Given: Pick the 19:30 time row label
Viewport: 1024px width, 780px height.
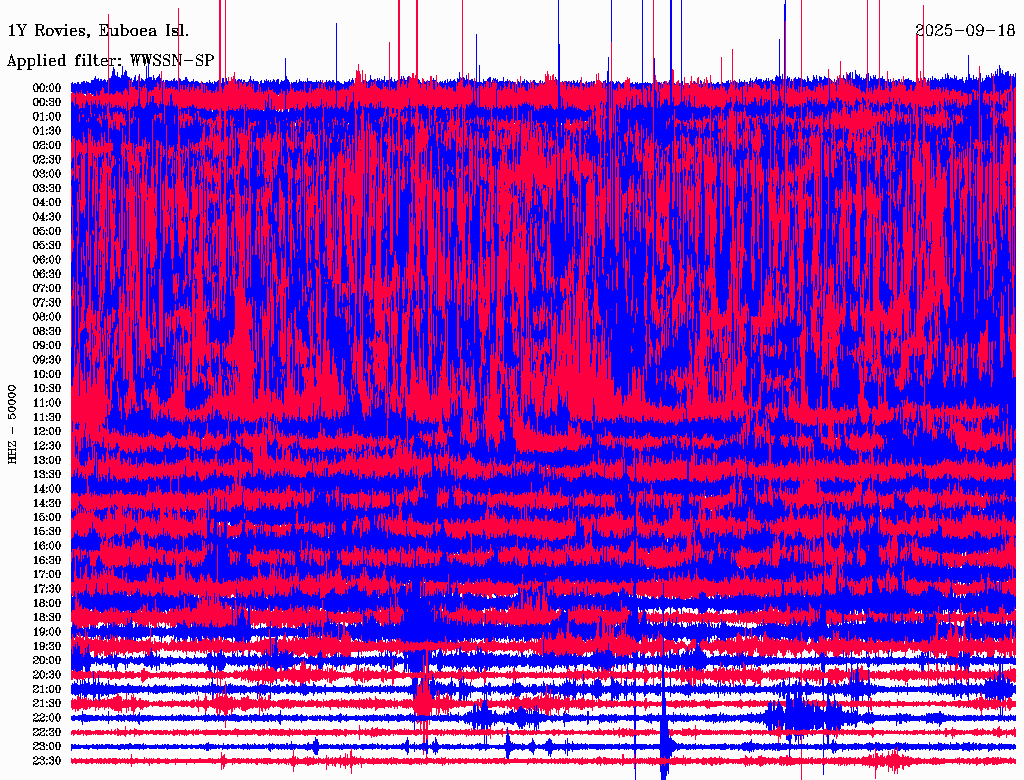Looking at the screenshot, I should (x=47, y=647).
